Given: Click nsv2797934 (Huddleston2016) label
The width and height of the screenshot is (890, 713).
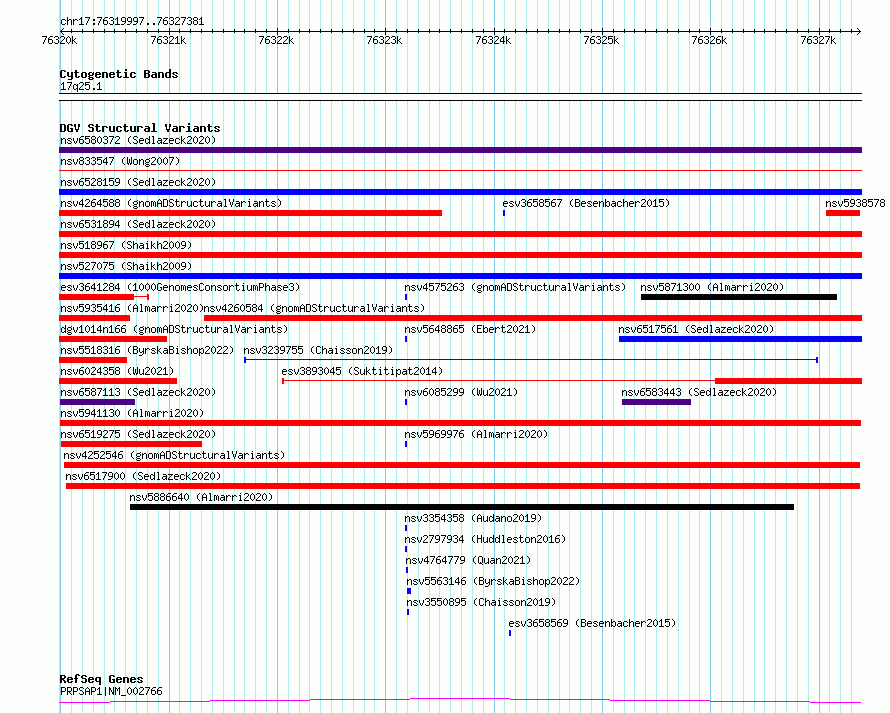Looking at the screenshot, I should pyautogui.click(x=485, y=539).
